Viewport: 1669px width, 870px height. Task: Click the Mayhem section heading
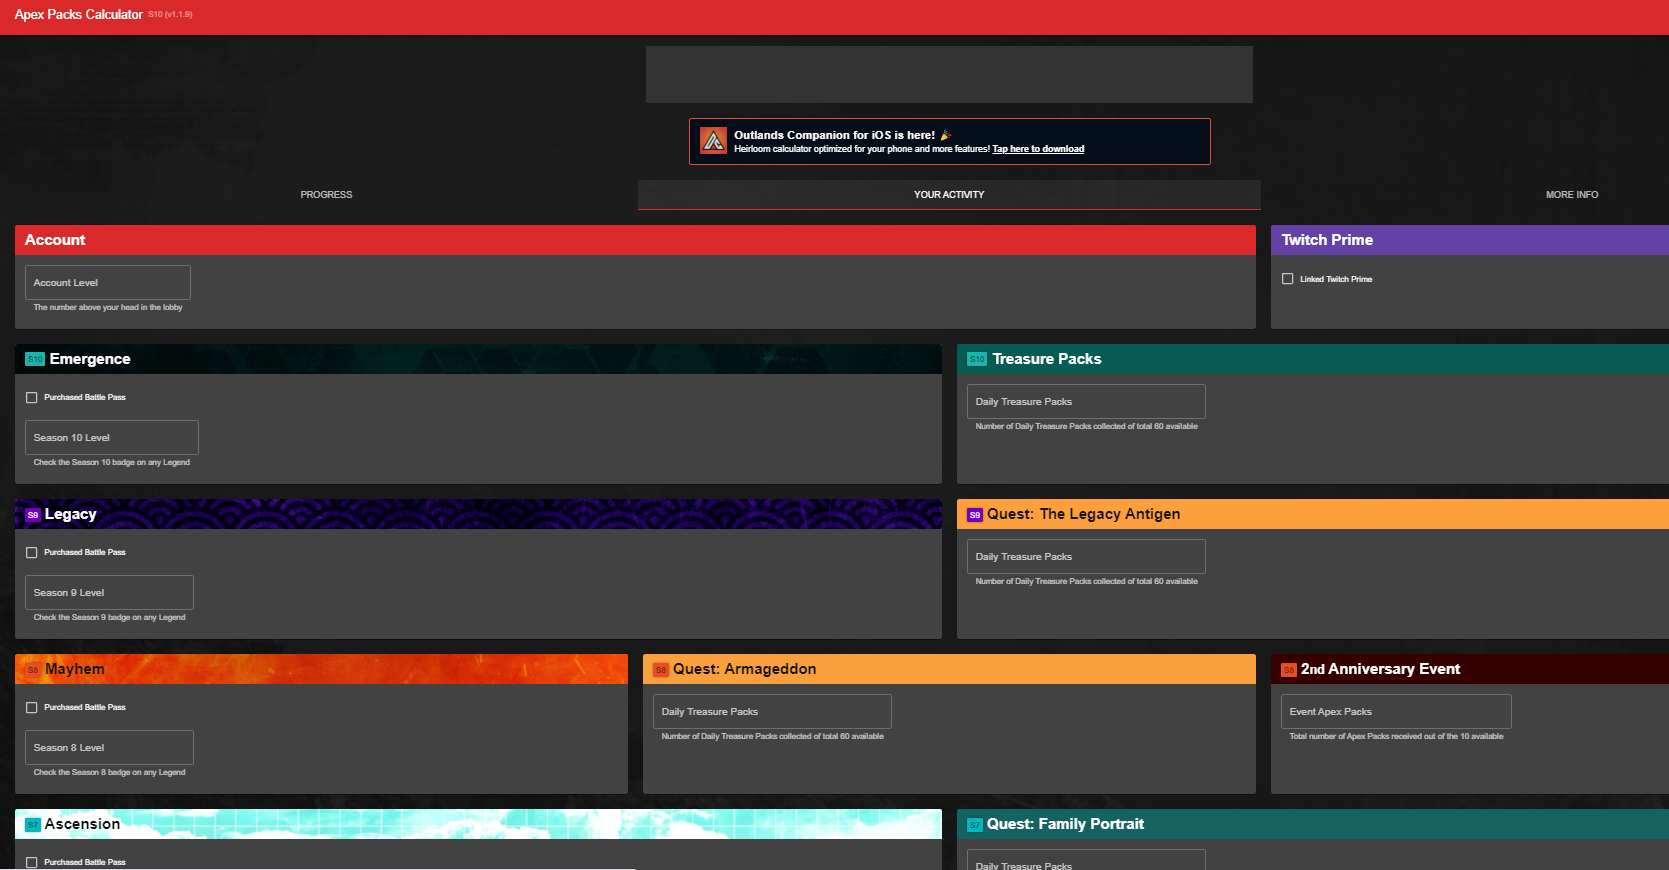[75, 669]
